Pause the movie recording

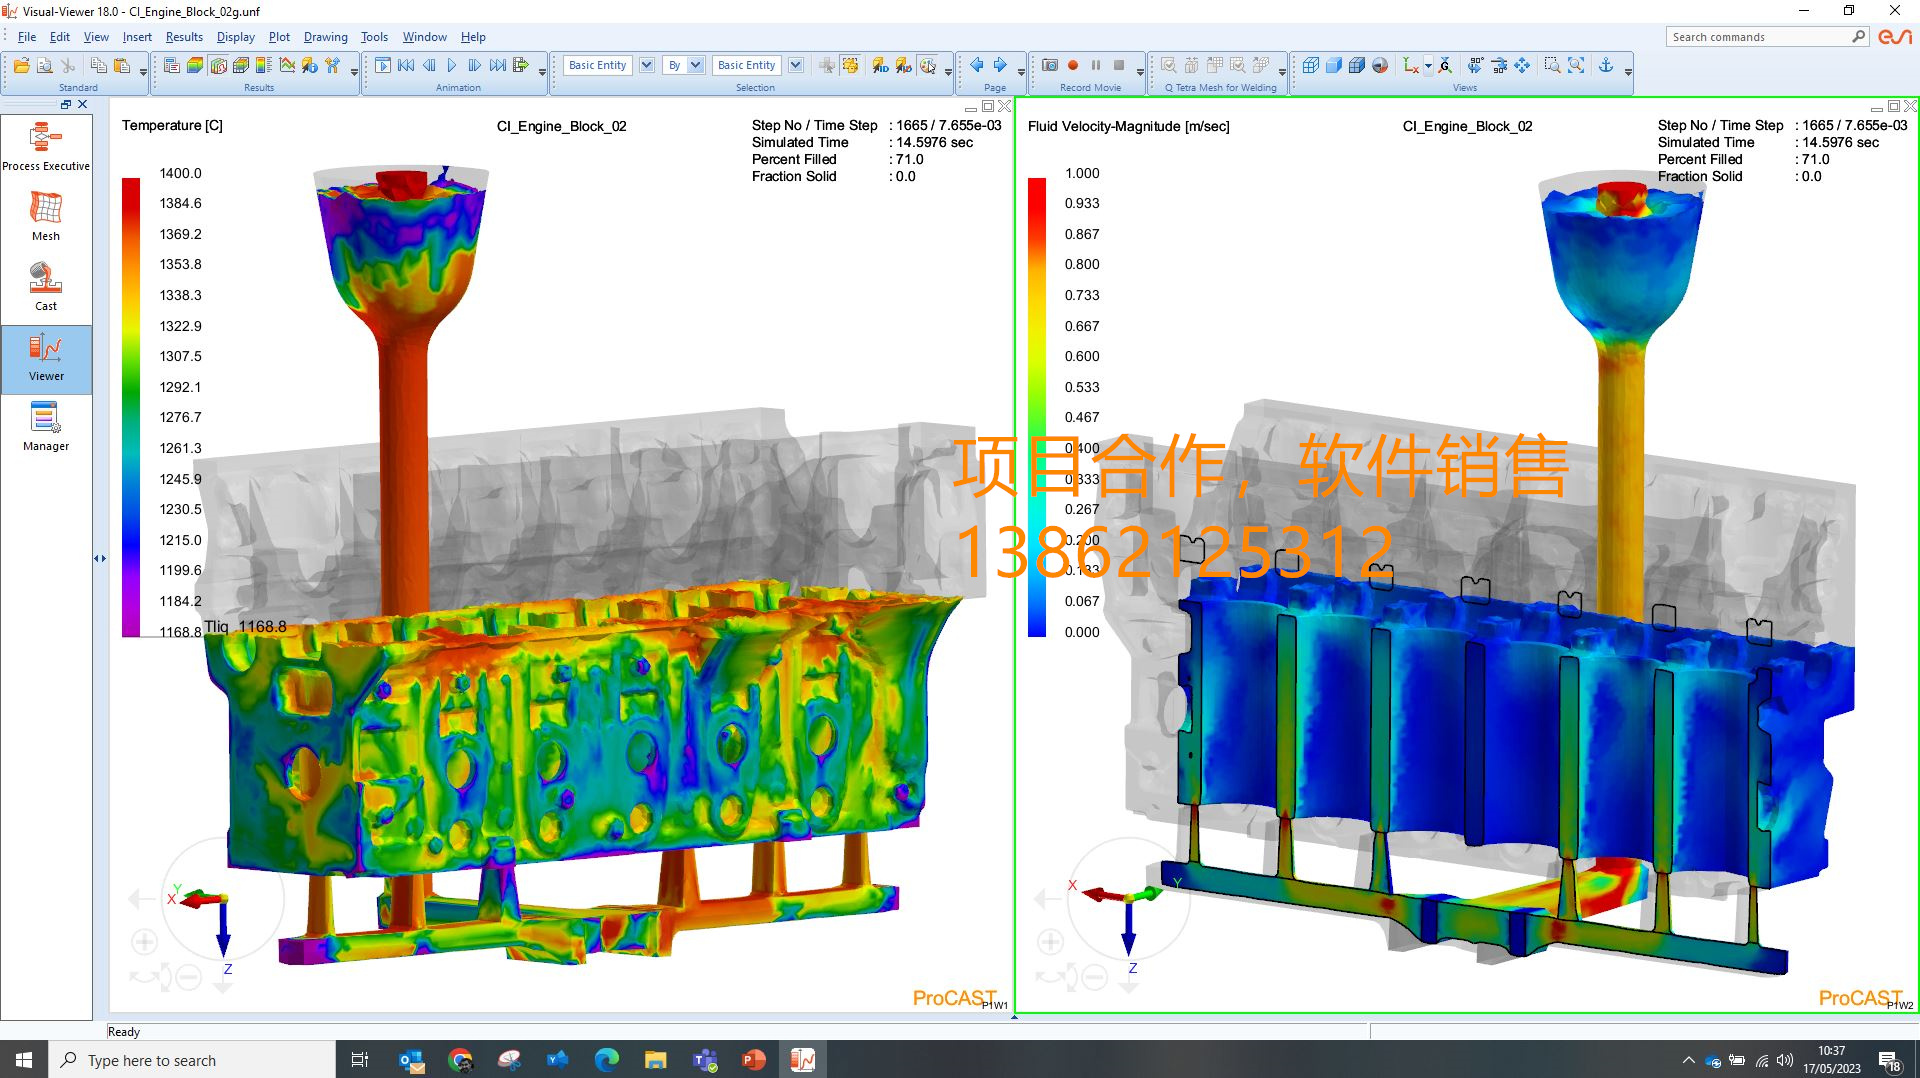[x=1096, y=65]
